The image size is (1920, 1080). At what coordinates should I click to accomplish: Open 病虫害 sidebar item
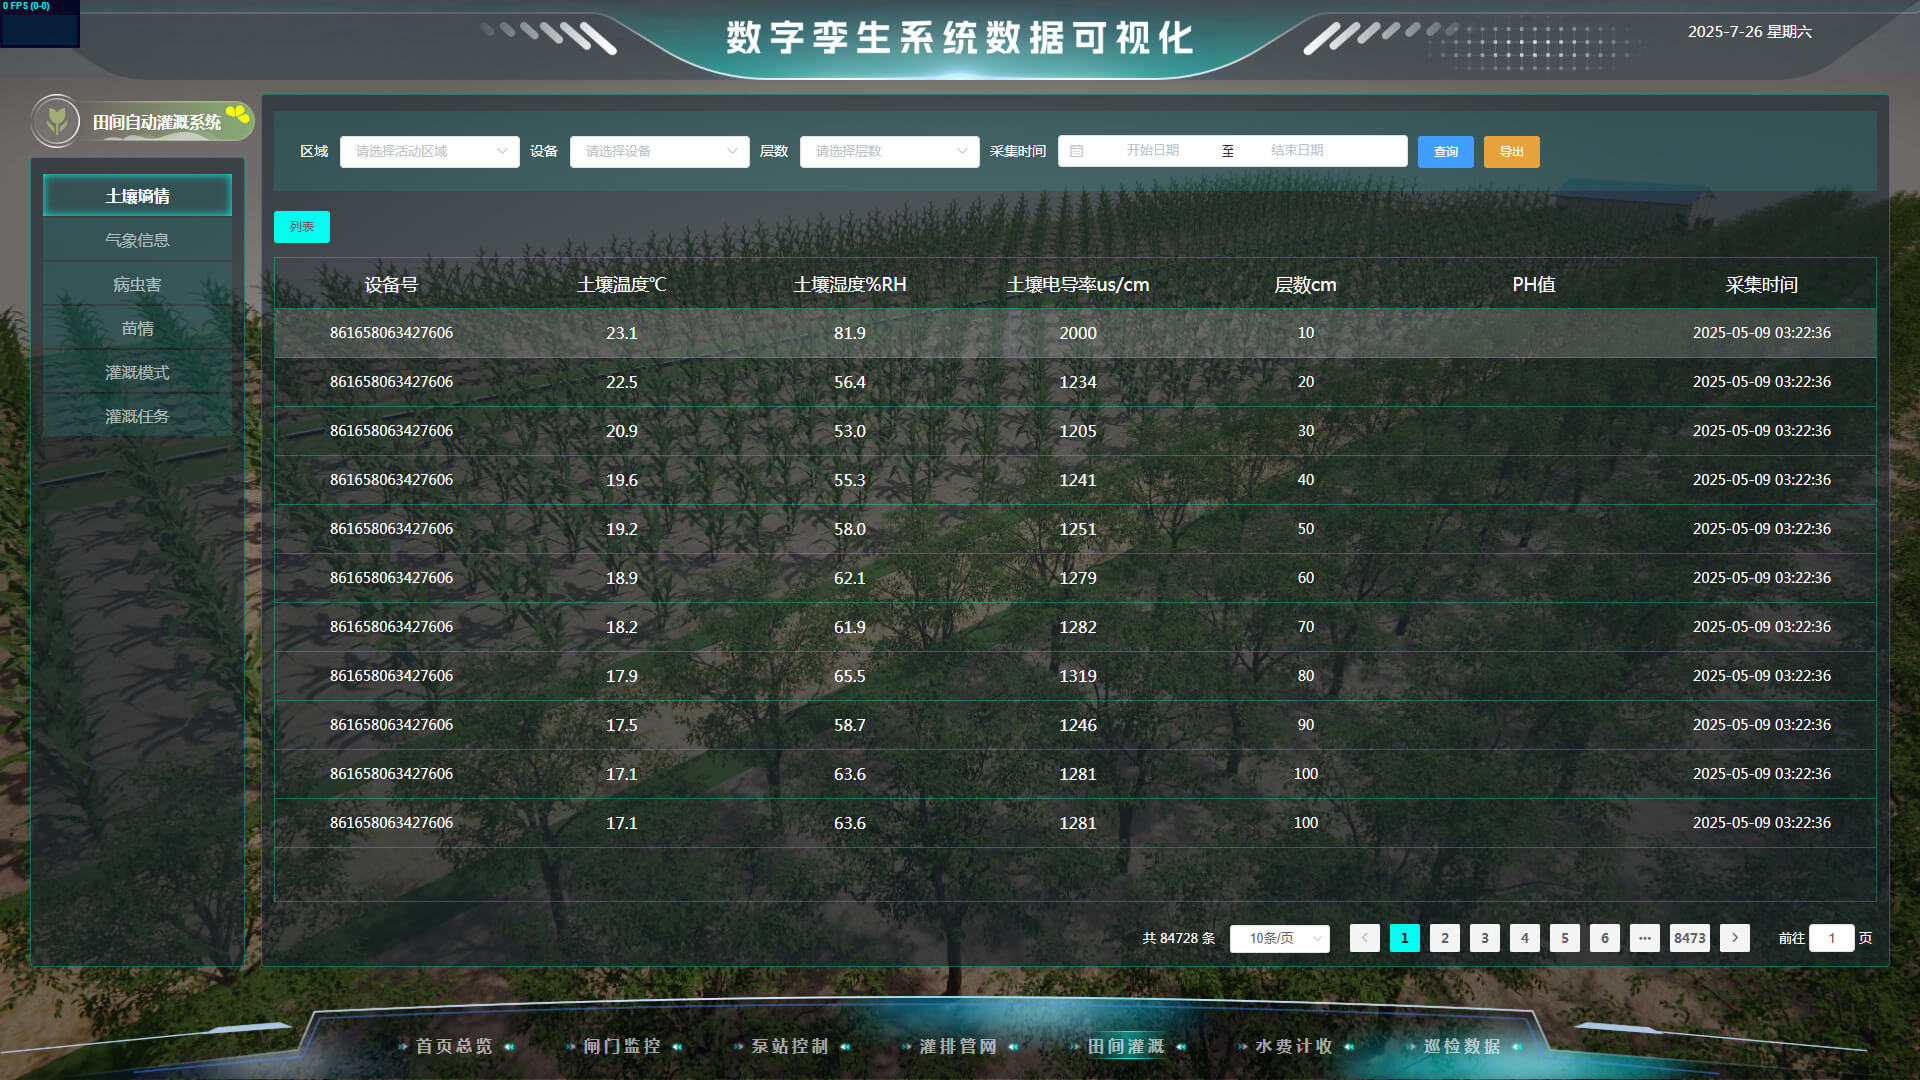tap(137, 284)
